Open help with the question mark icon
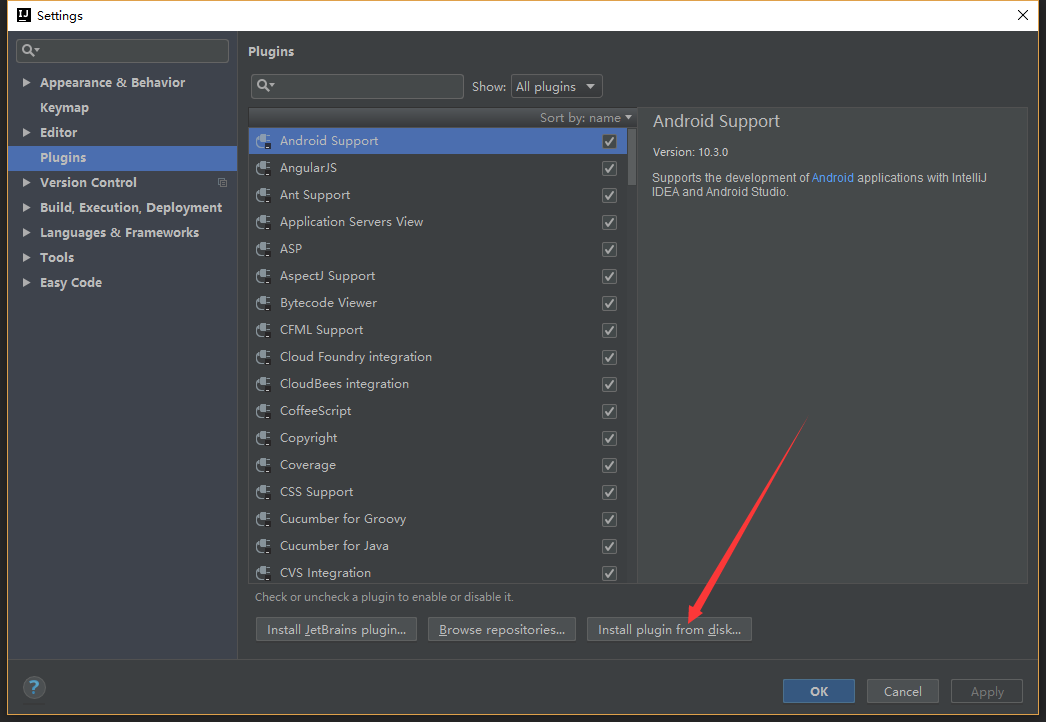Viewport: 1046px width, 722px height. tap(34, 687)
